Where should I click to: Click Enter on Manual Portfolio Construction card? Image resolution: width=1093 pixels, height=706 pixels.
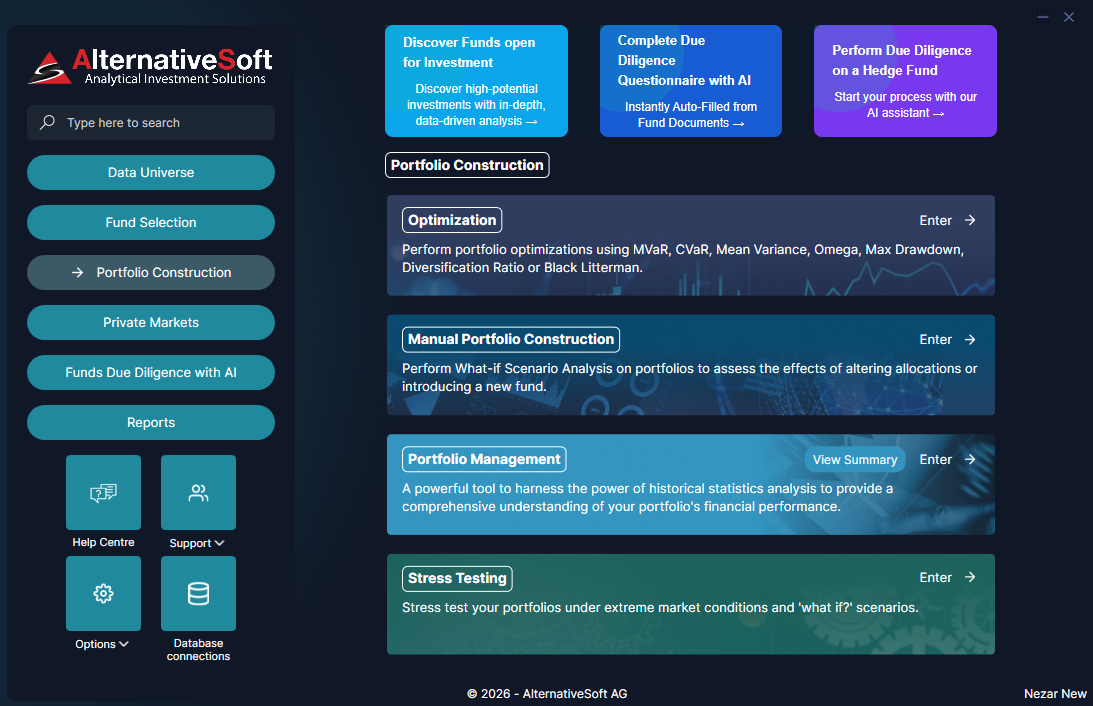[x=935, y=339]
